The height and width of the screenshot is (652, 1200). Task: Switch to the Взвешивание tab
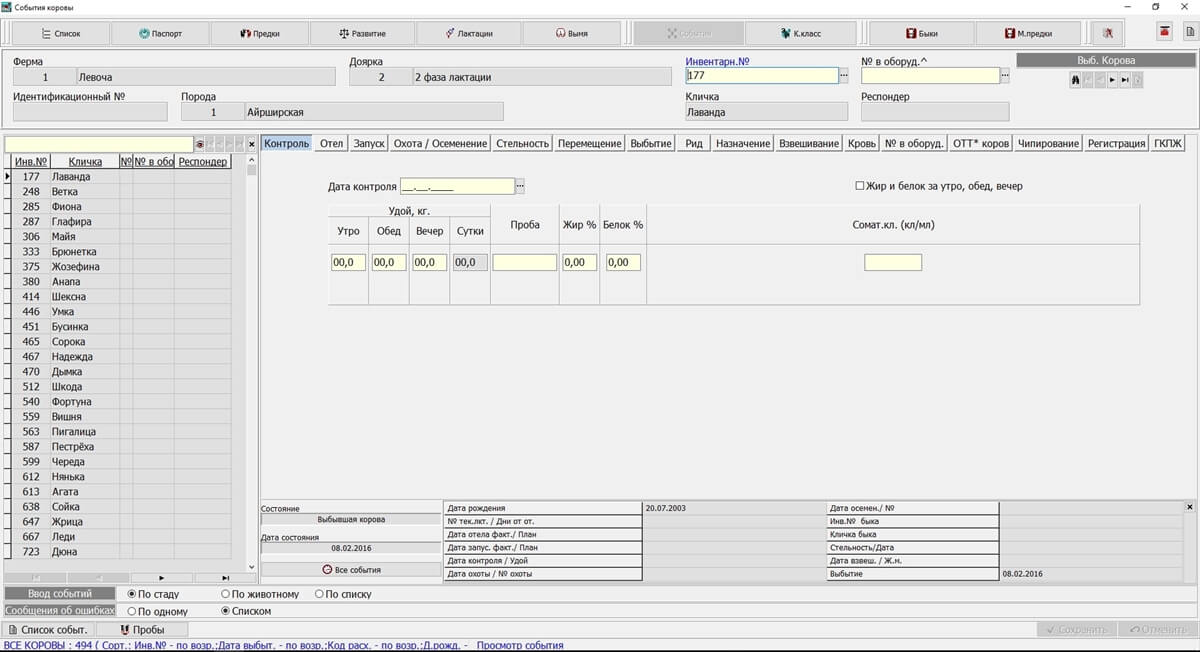coord(809,143)
